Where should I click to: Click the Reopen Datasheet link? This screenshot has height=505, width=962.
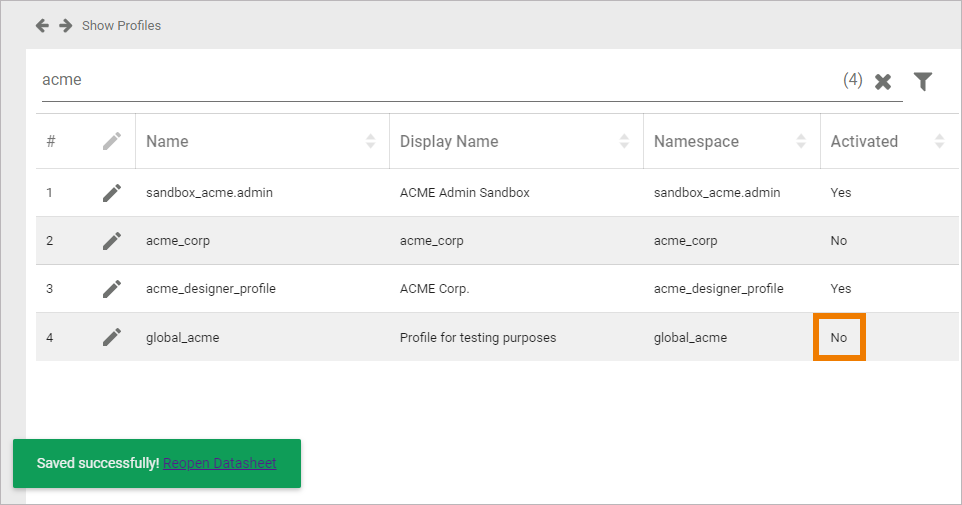(x=219, y=463)
